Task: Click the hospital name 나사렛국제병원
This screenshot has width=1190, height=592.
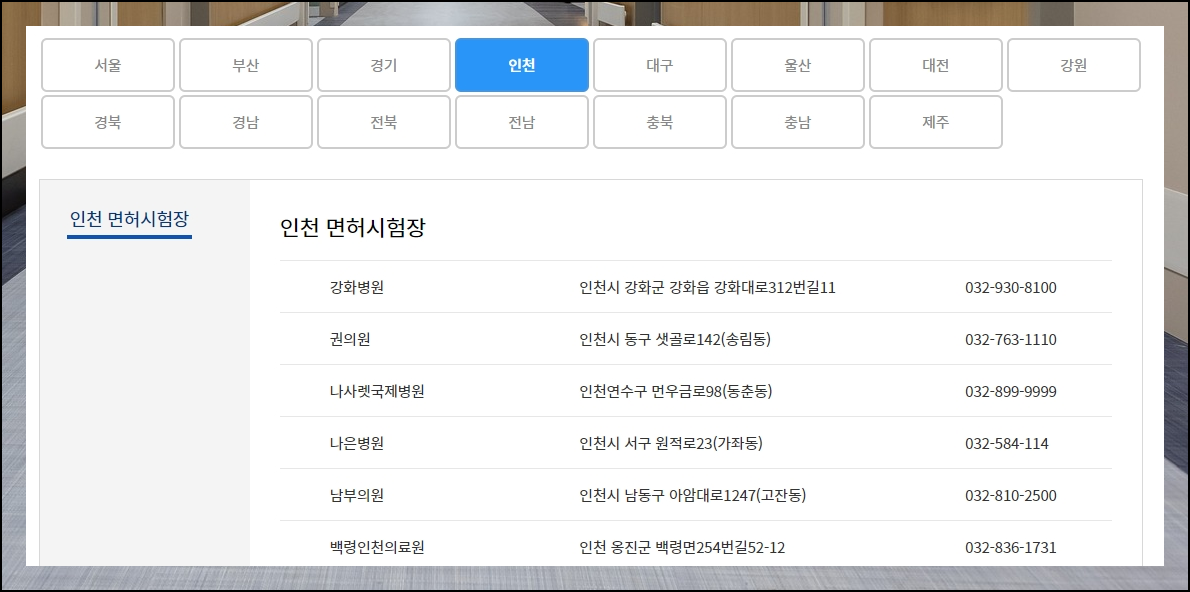Action: tap(376, 392)
